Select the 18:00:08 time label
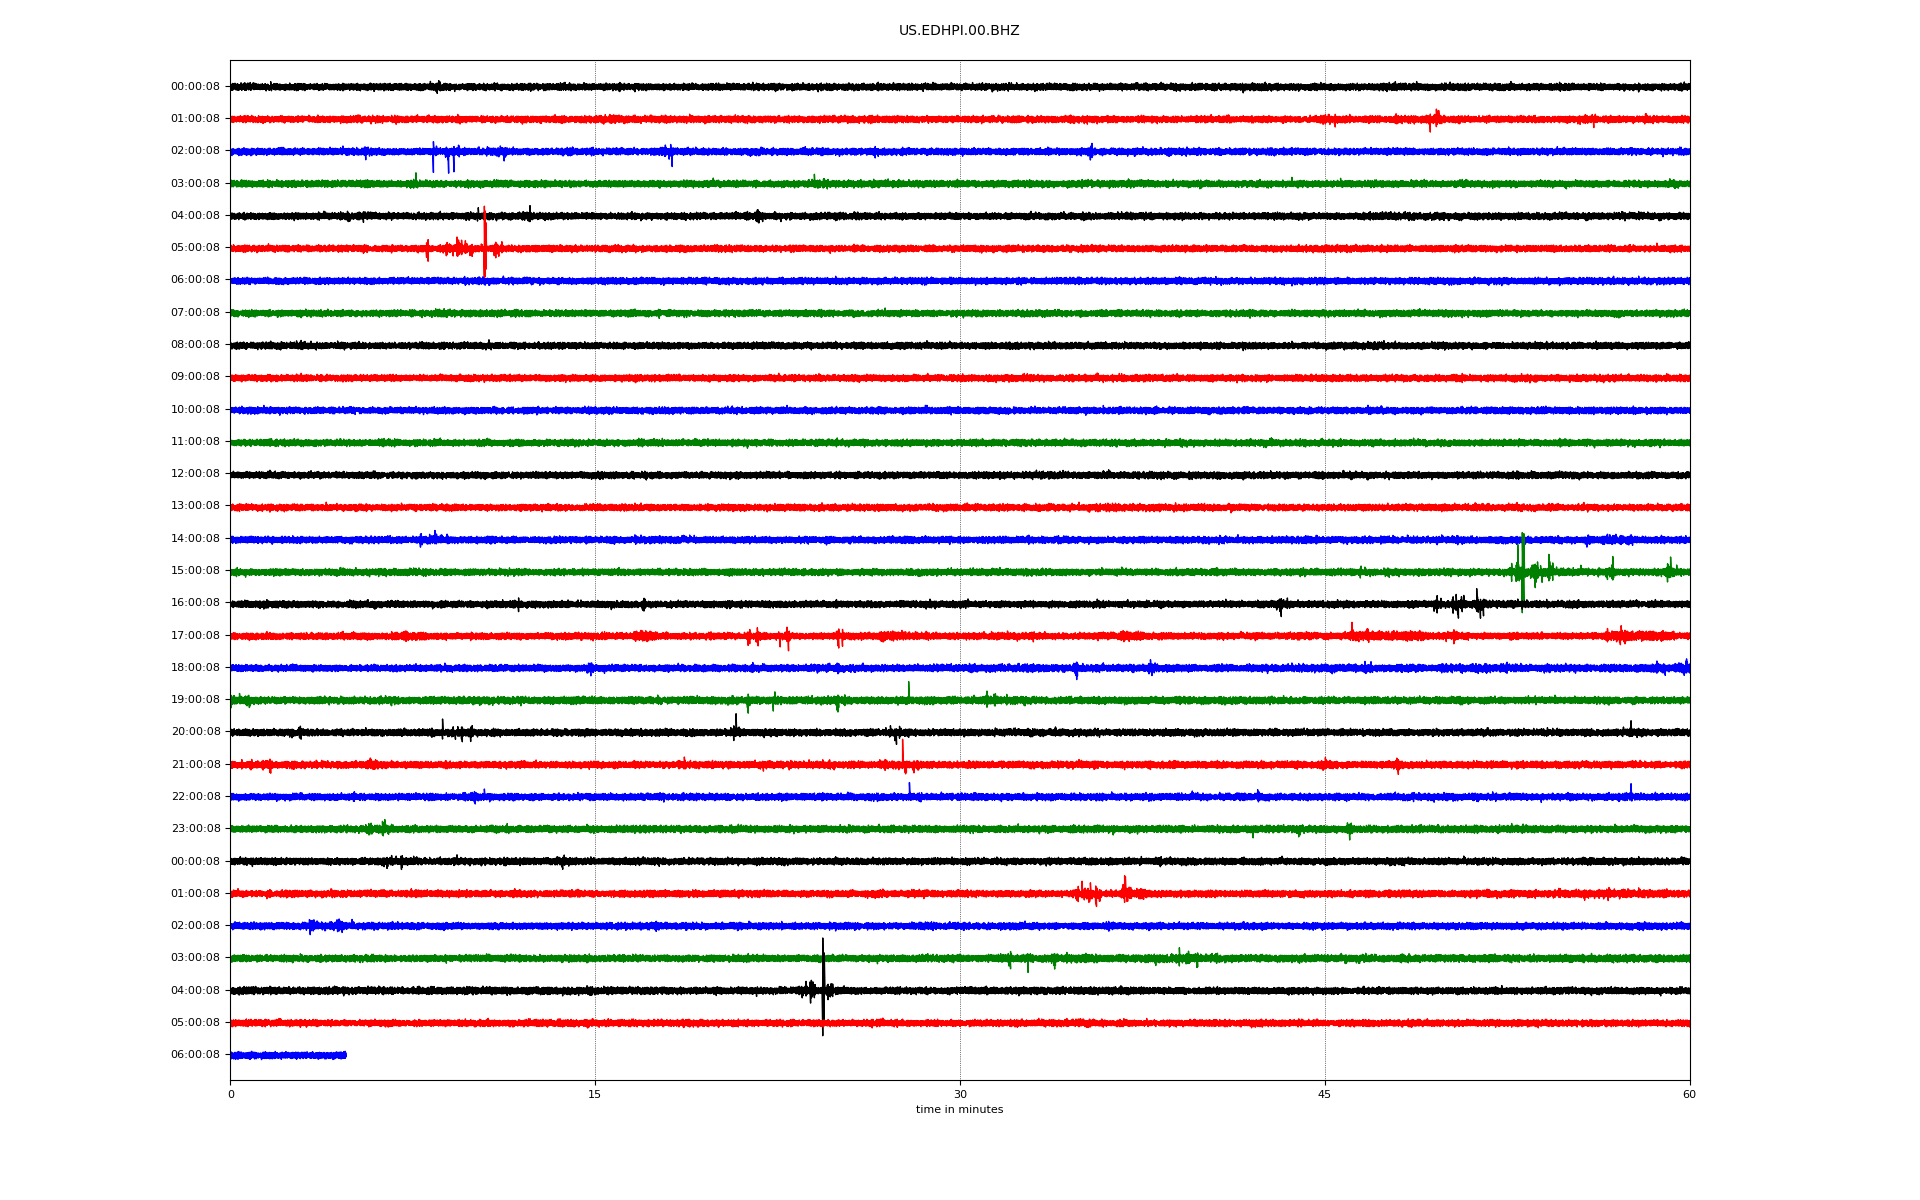Viewport: 1920px width, 1200px height. 195,668
